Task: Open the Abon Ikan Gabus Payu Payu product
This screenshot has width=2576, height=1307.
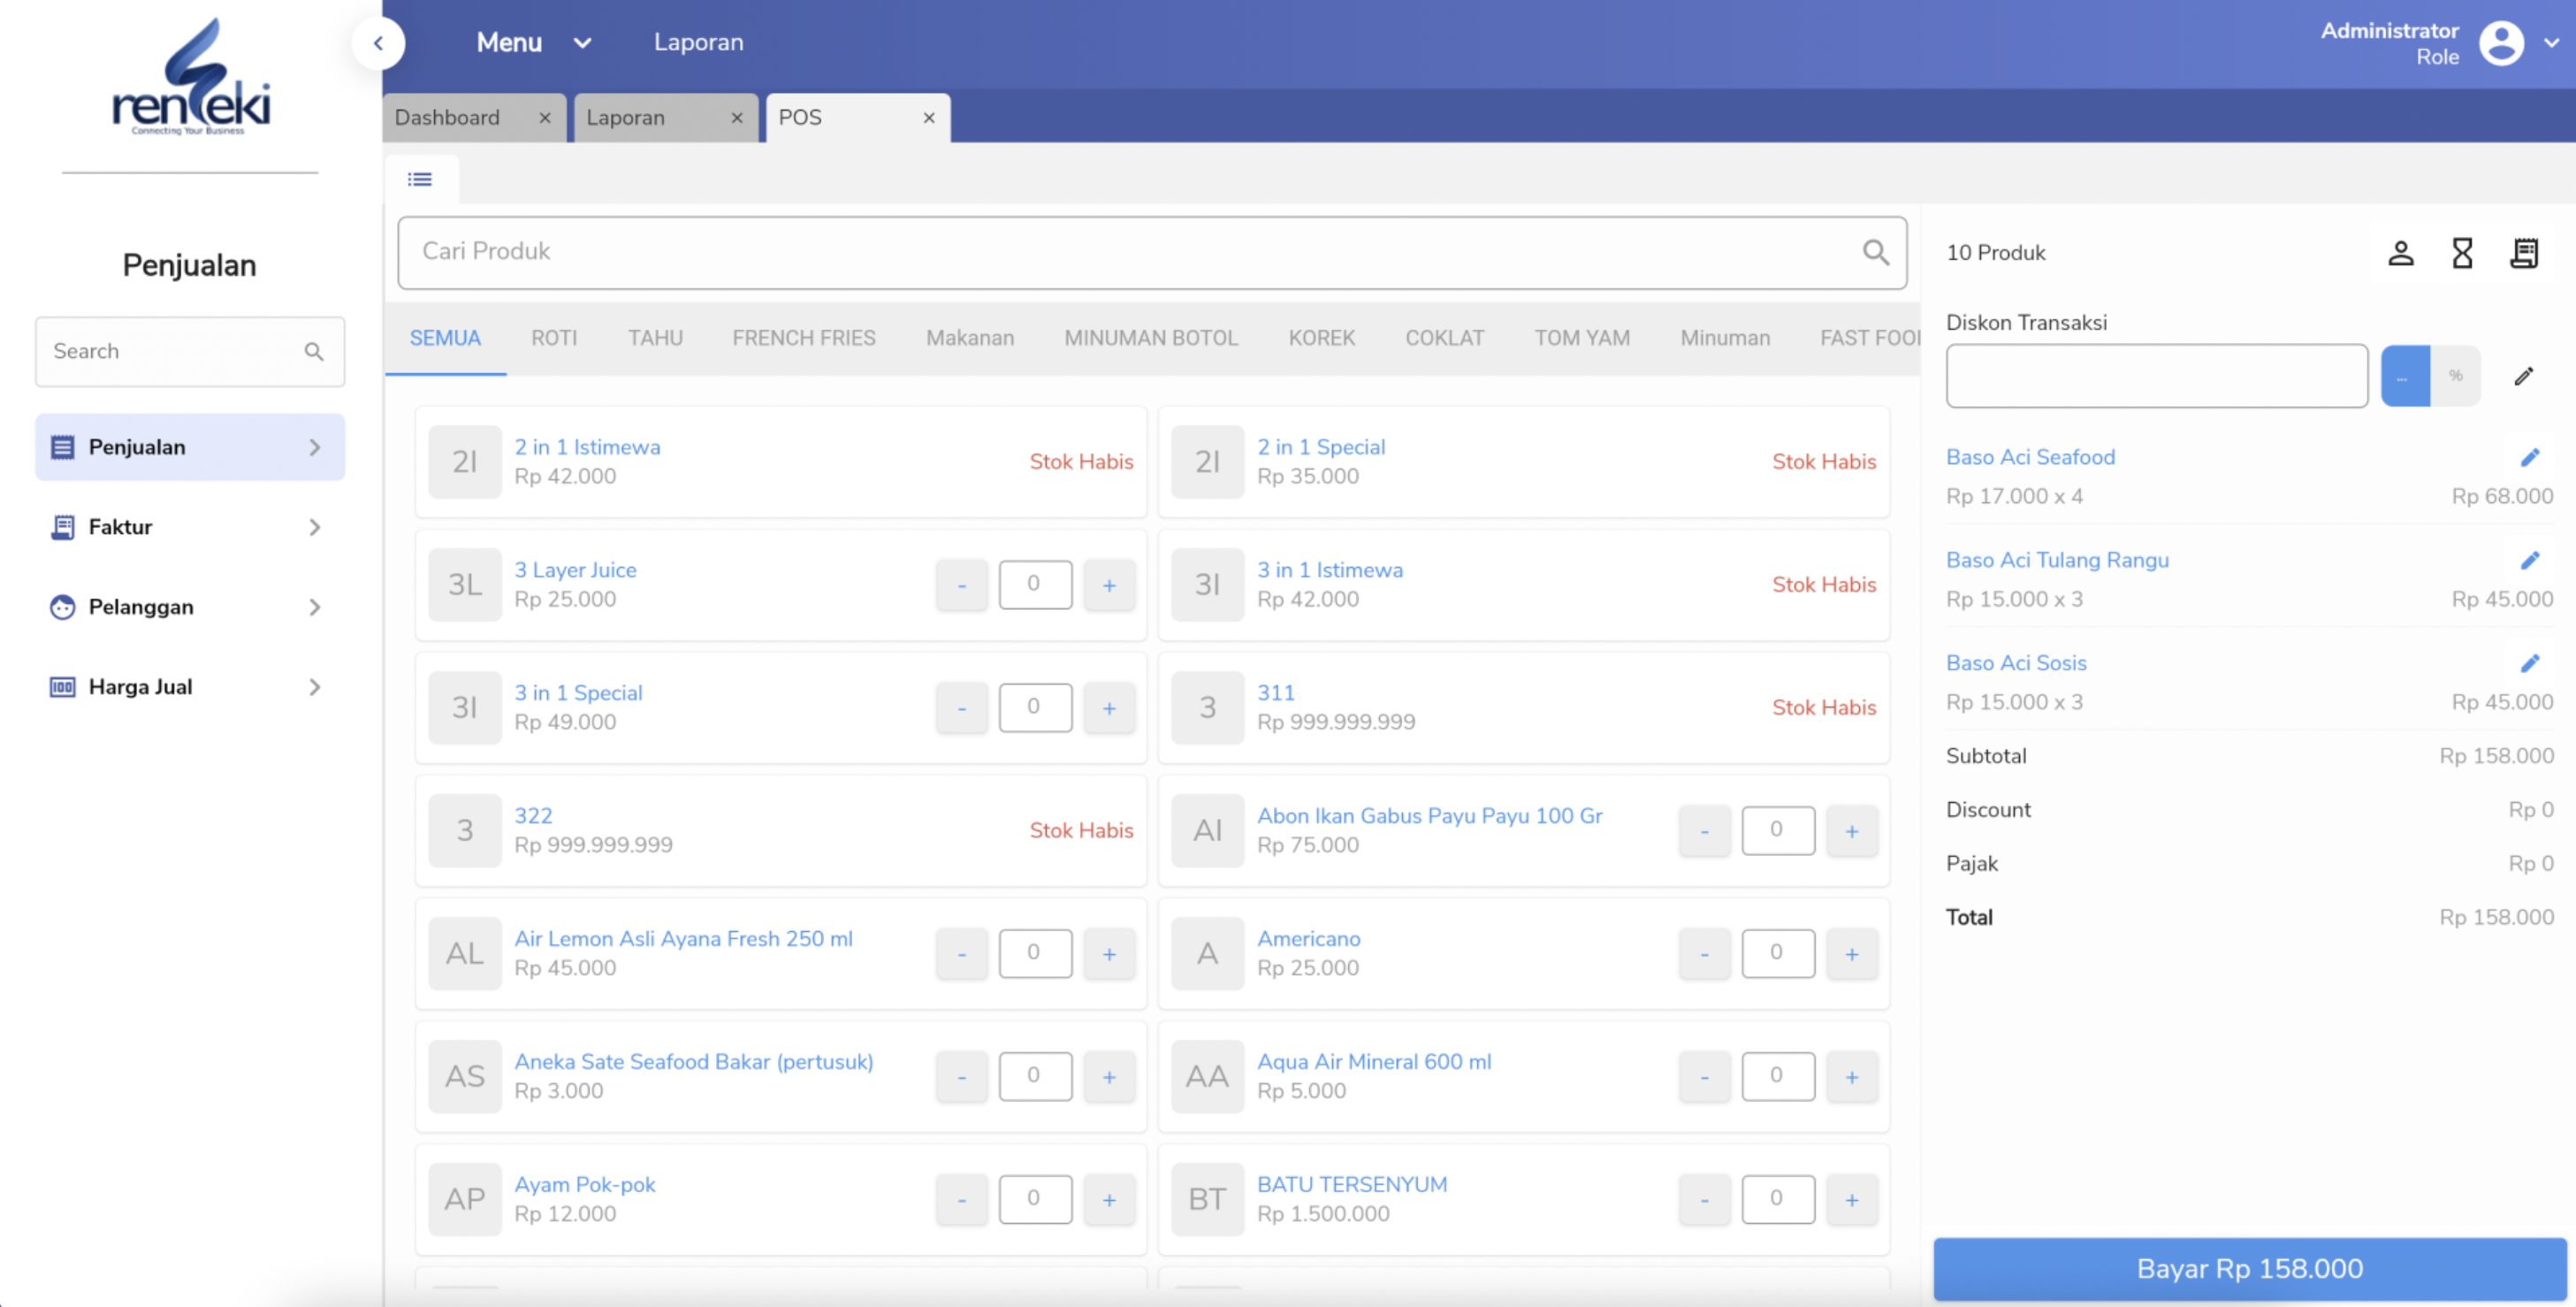Action: coord(1429,816)
